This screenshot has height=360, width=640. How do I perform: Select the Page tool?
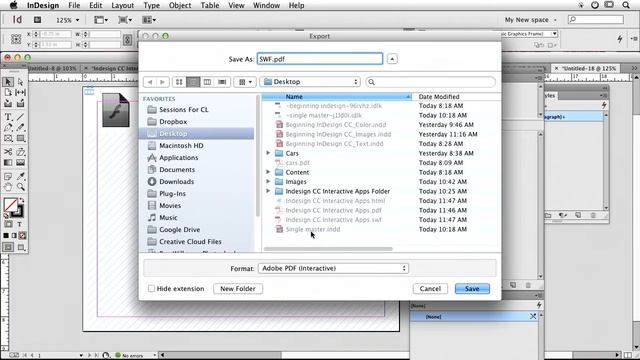[8, 92]
